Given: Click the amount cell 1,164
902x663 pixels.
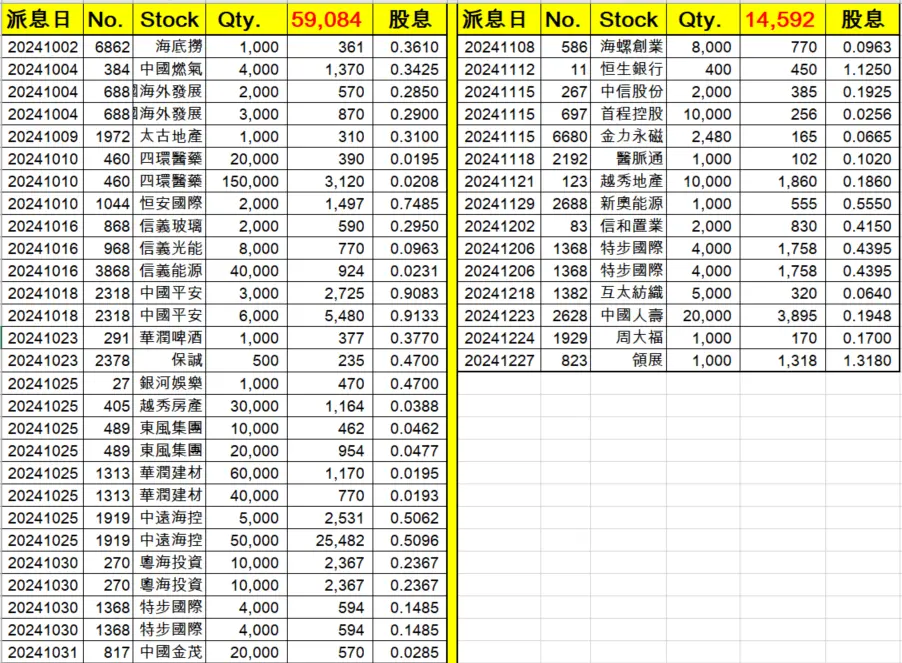Looking at the screenshot, I should pos(330,406).
